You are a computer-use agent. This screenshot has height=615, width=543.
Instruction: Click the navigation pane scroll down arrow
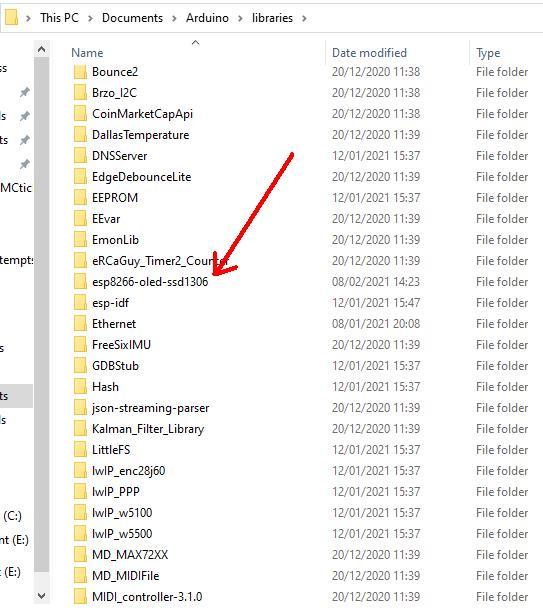point(41,596)
